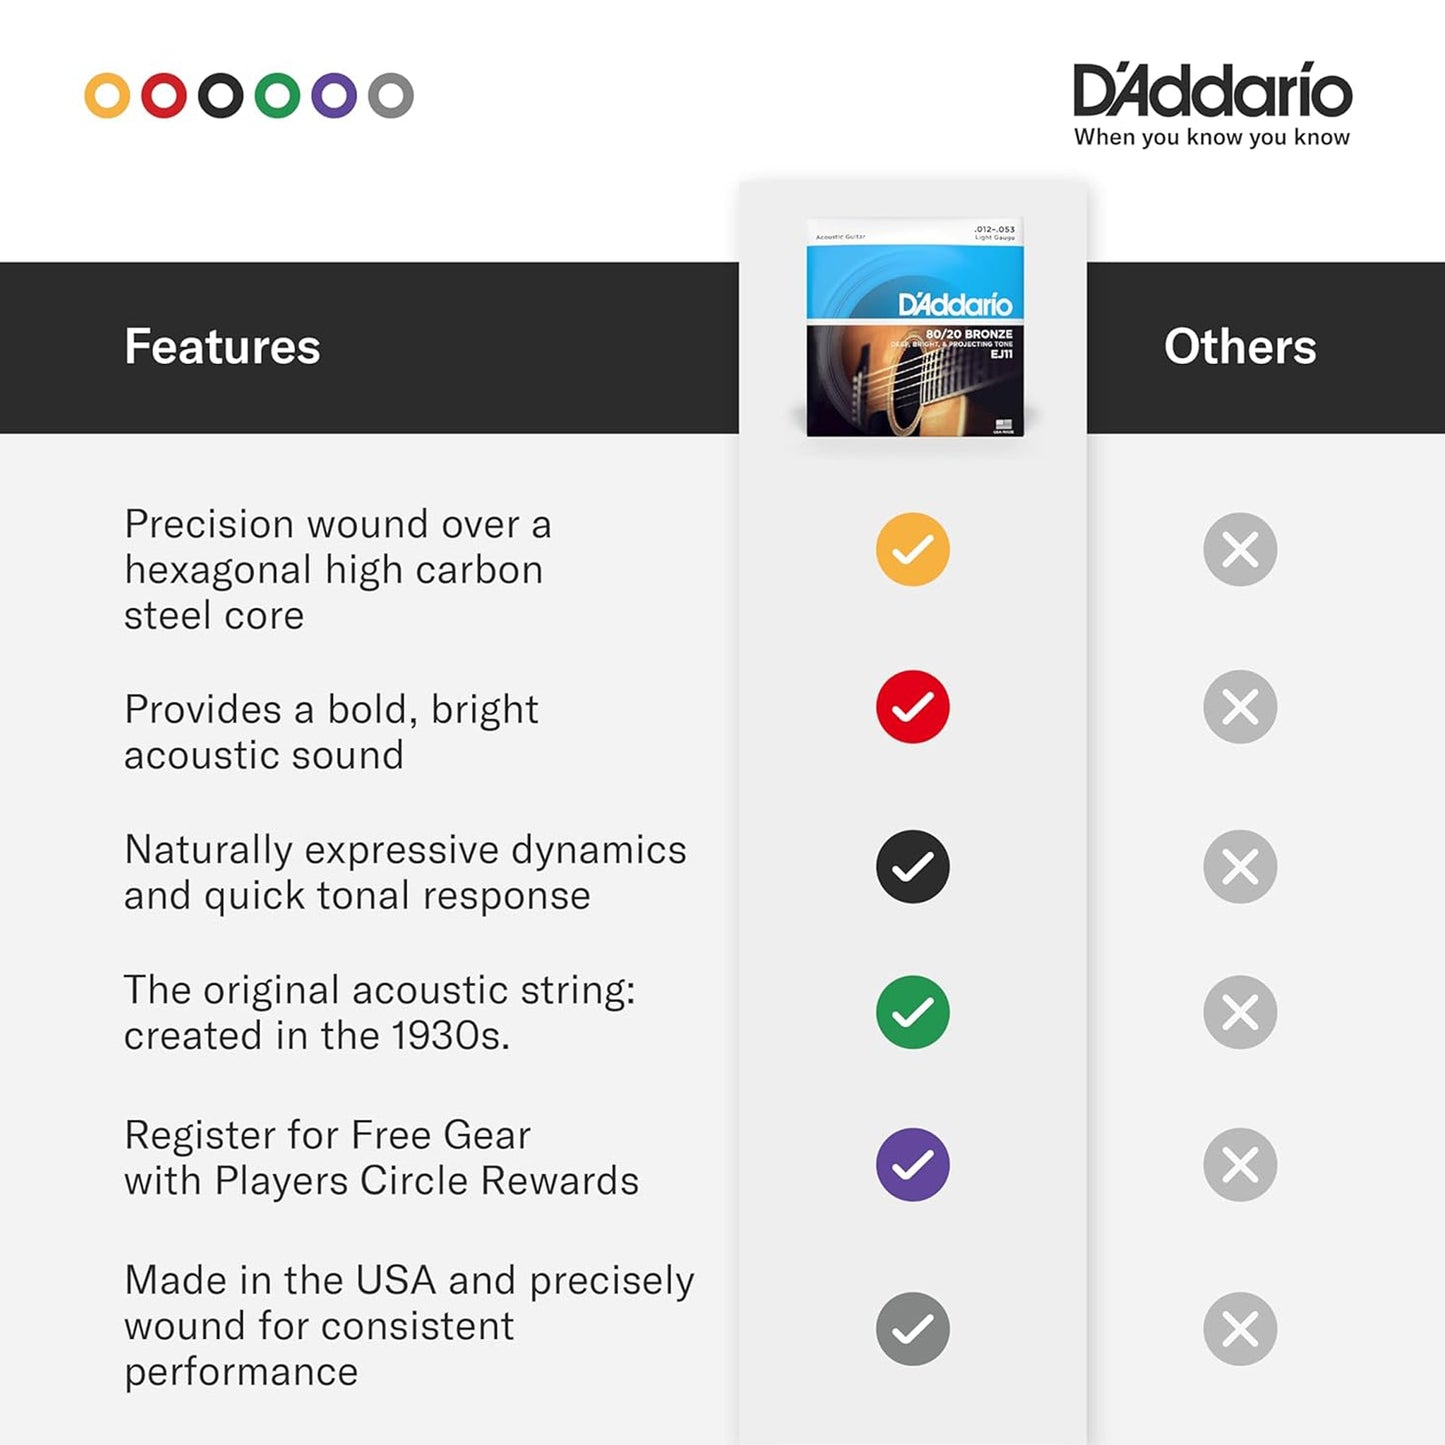Click the gray X for Players Circle row

tap(1240, 1165)
